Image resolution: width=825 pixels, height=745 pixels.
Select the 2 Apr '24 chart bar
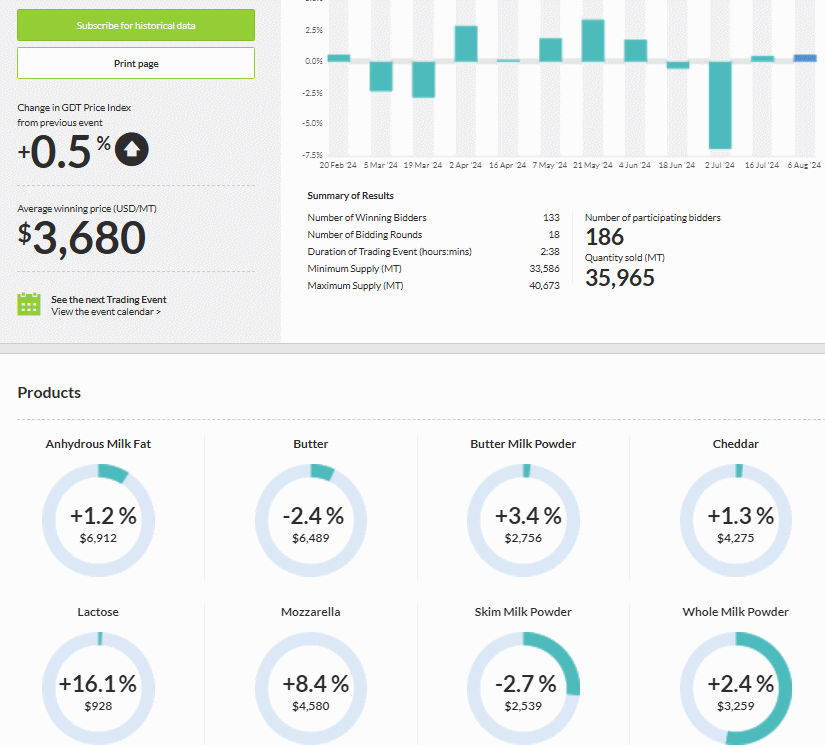click(466, 44)
